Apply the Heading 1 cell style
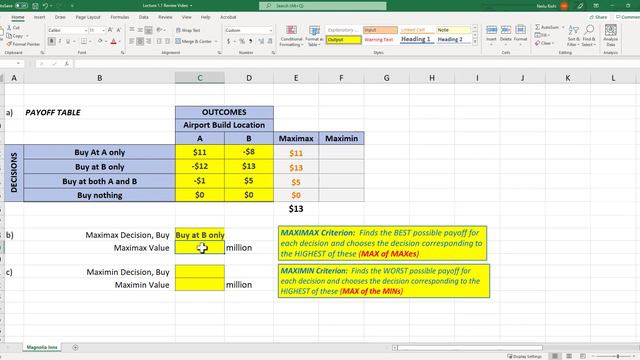The image size is (640, 360). coord(416,40)
